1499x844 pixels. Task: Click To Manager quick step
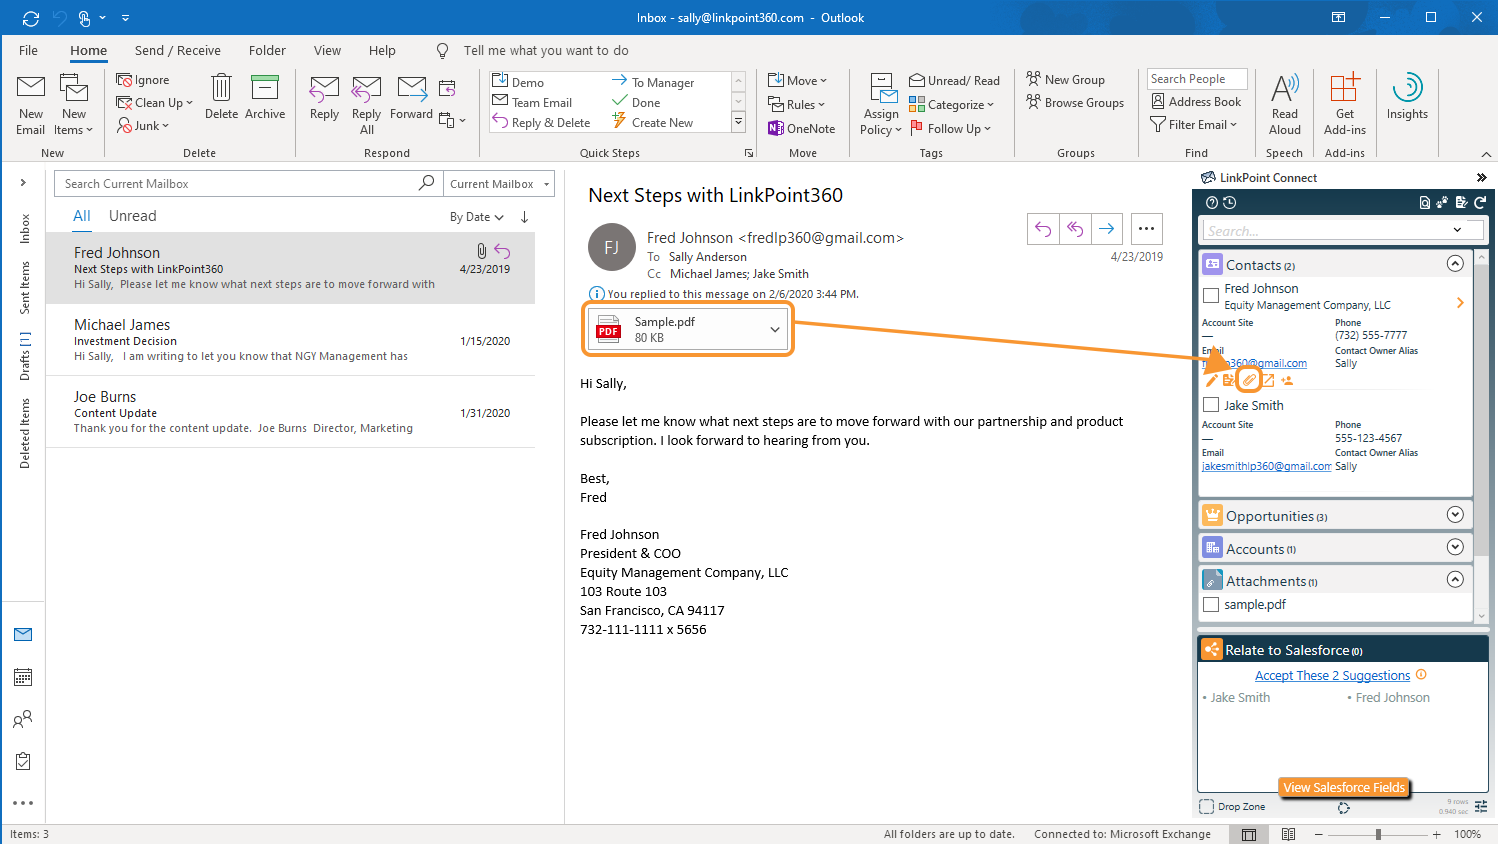coord(653,82)
